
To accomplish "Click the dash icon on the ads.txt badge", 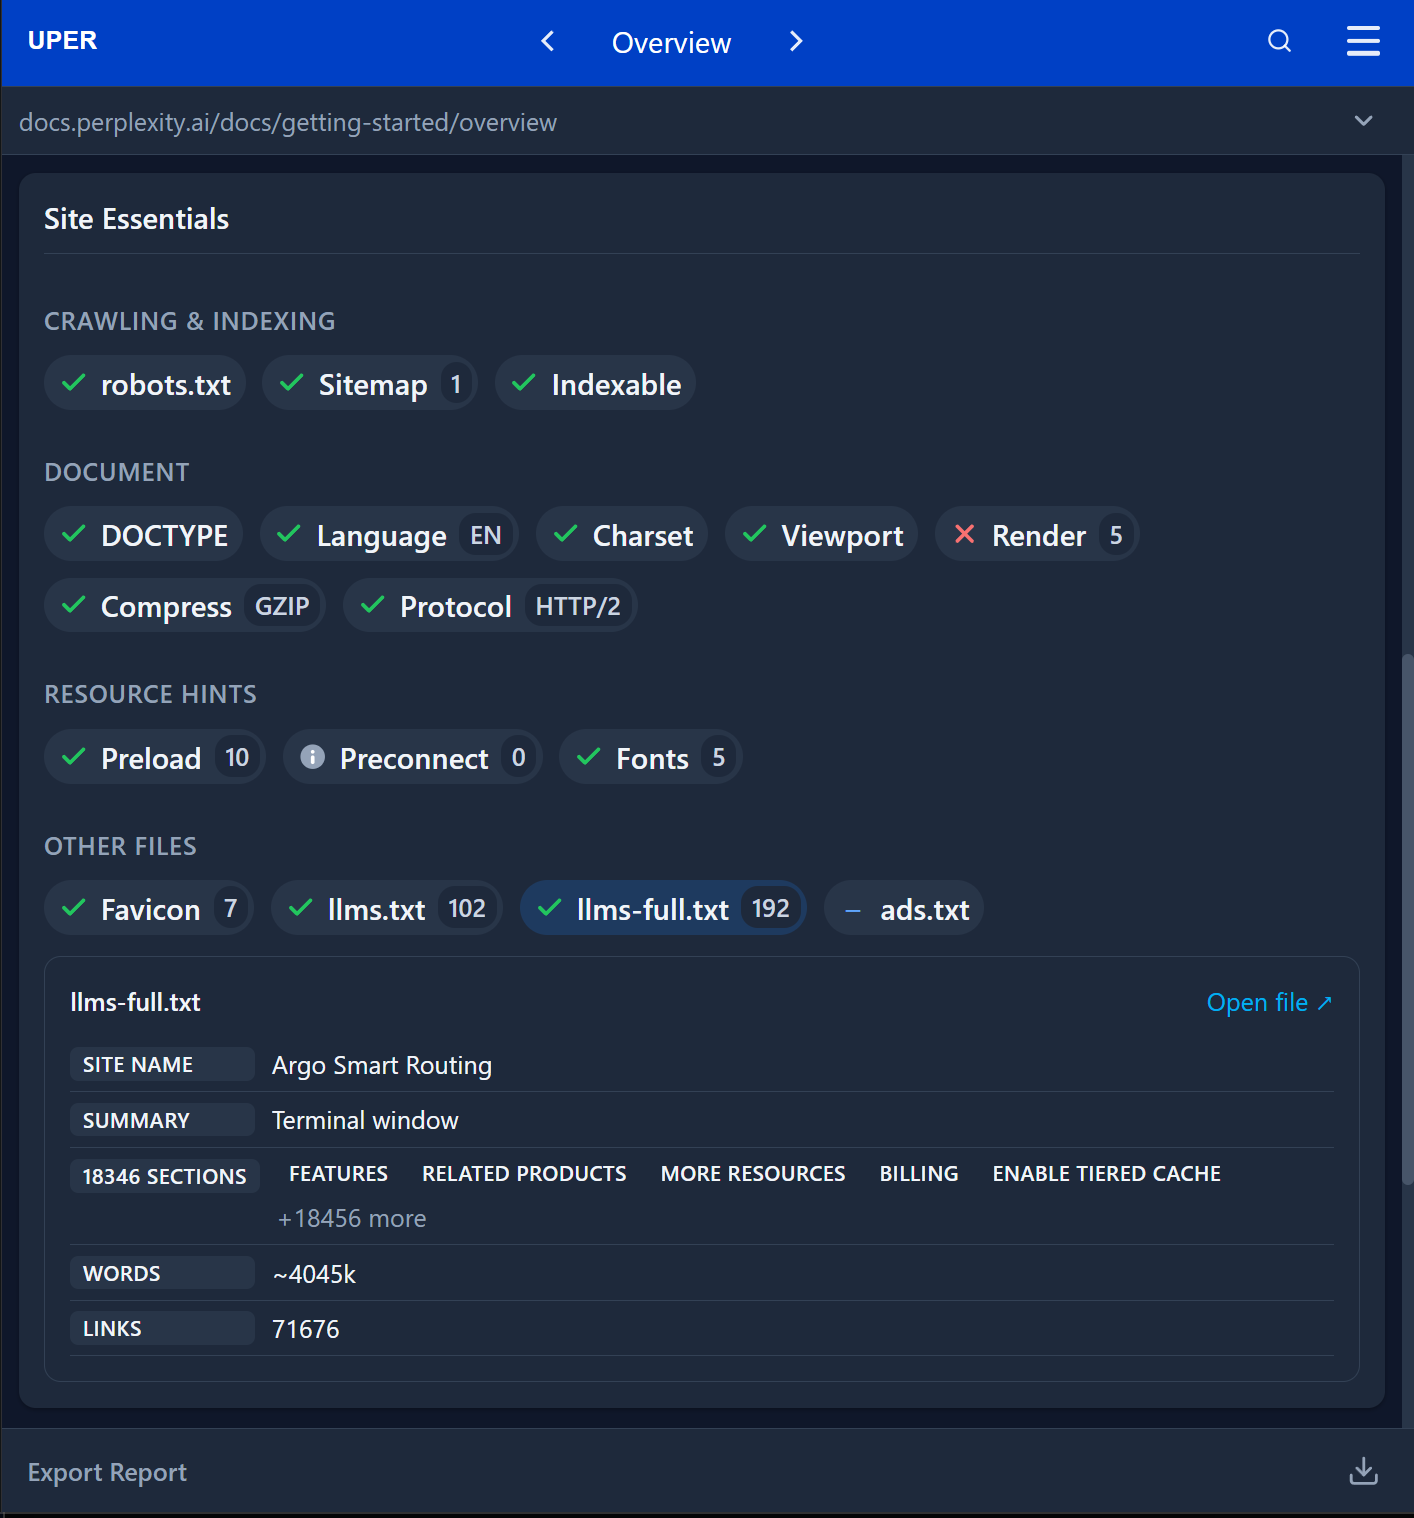I will 852,908.
